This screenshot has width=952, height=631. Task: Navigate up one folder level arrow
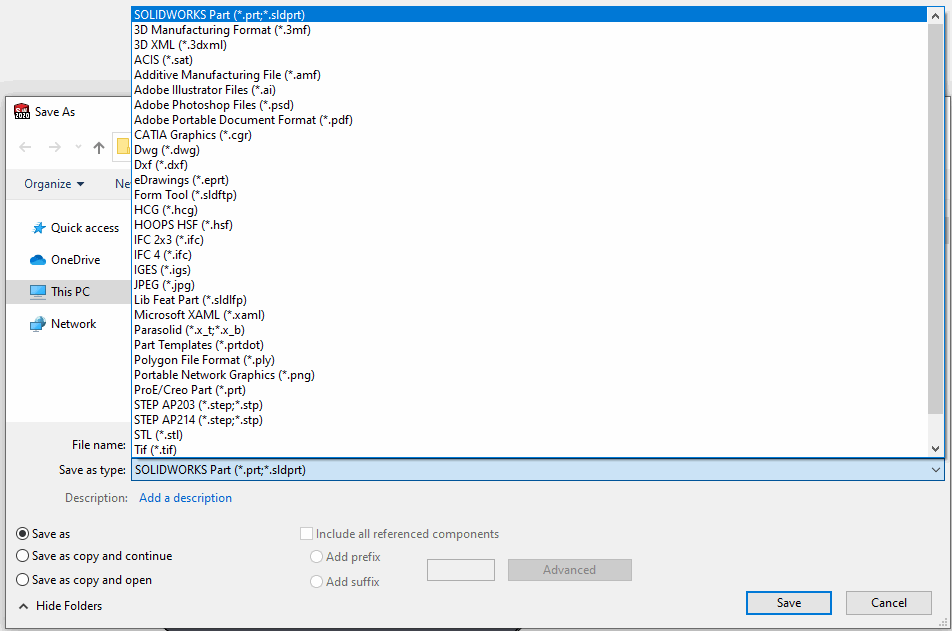tap(99, 147)
